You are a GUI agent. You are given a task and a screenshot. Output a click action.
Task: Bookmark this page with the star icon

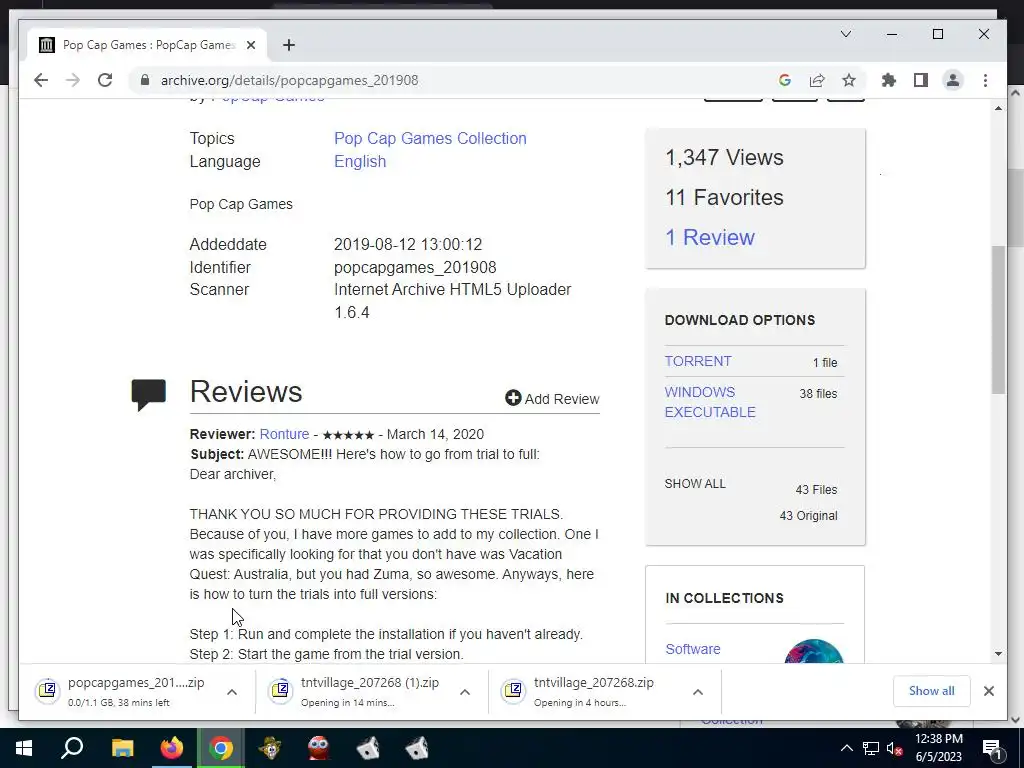point(848,80)
